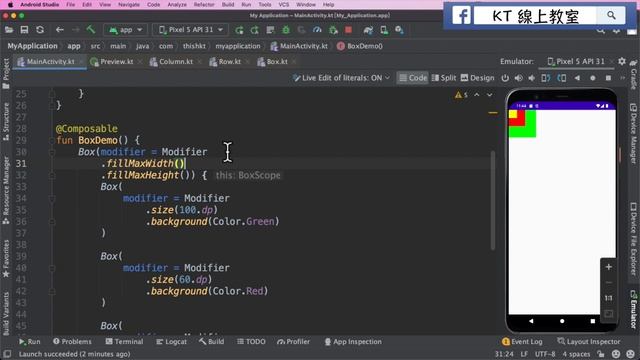Open the Terminal tool window

tap(124, 342)
